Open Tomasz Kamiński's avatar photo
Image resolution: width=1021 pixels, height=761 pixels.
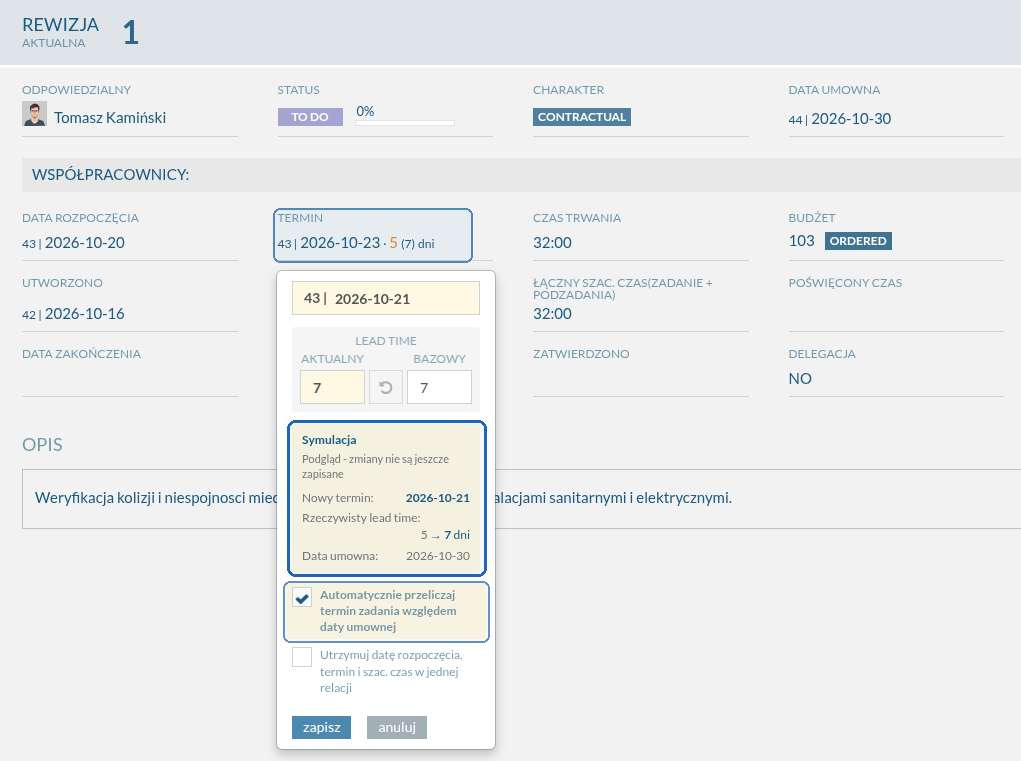point(35,114)
